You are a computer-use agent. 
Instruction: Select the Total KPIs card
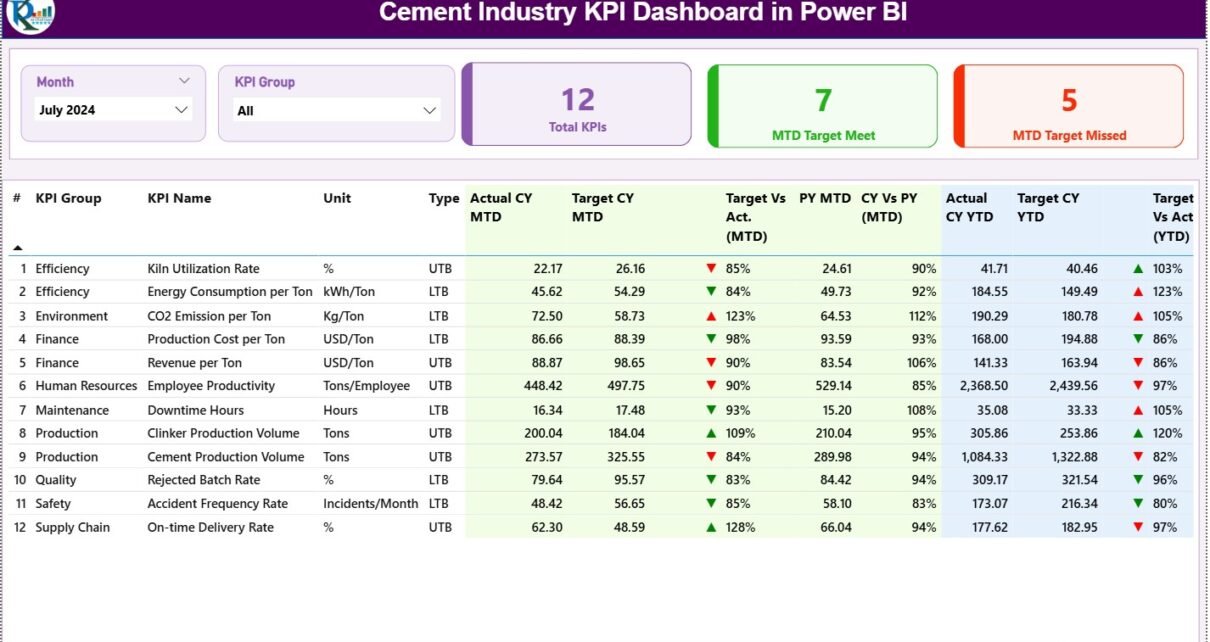tap(577, 105)
